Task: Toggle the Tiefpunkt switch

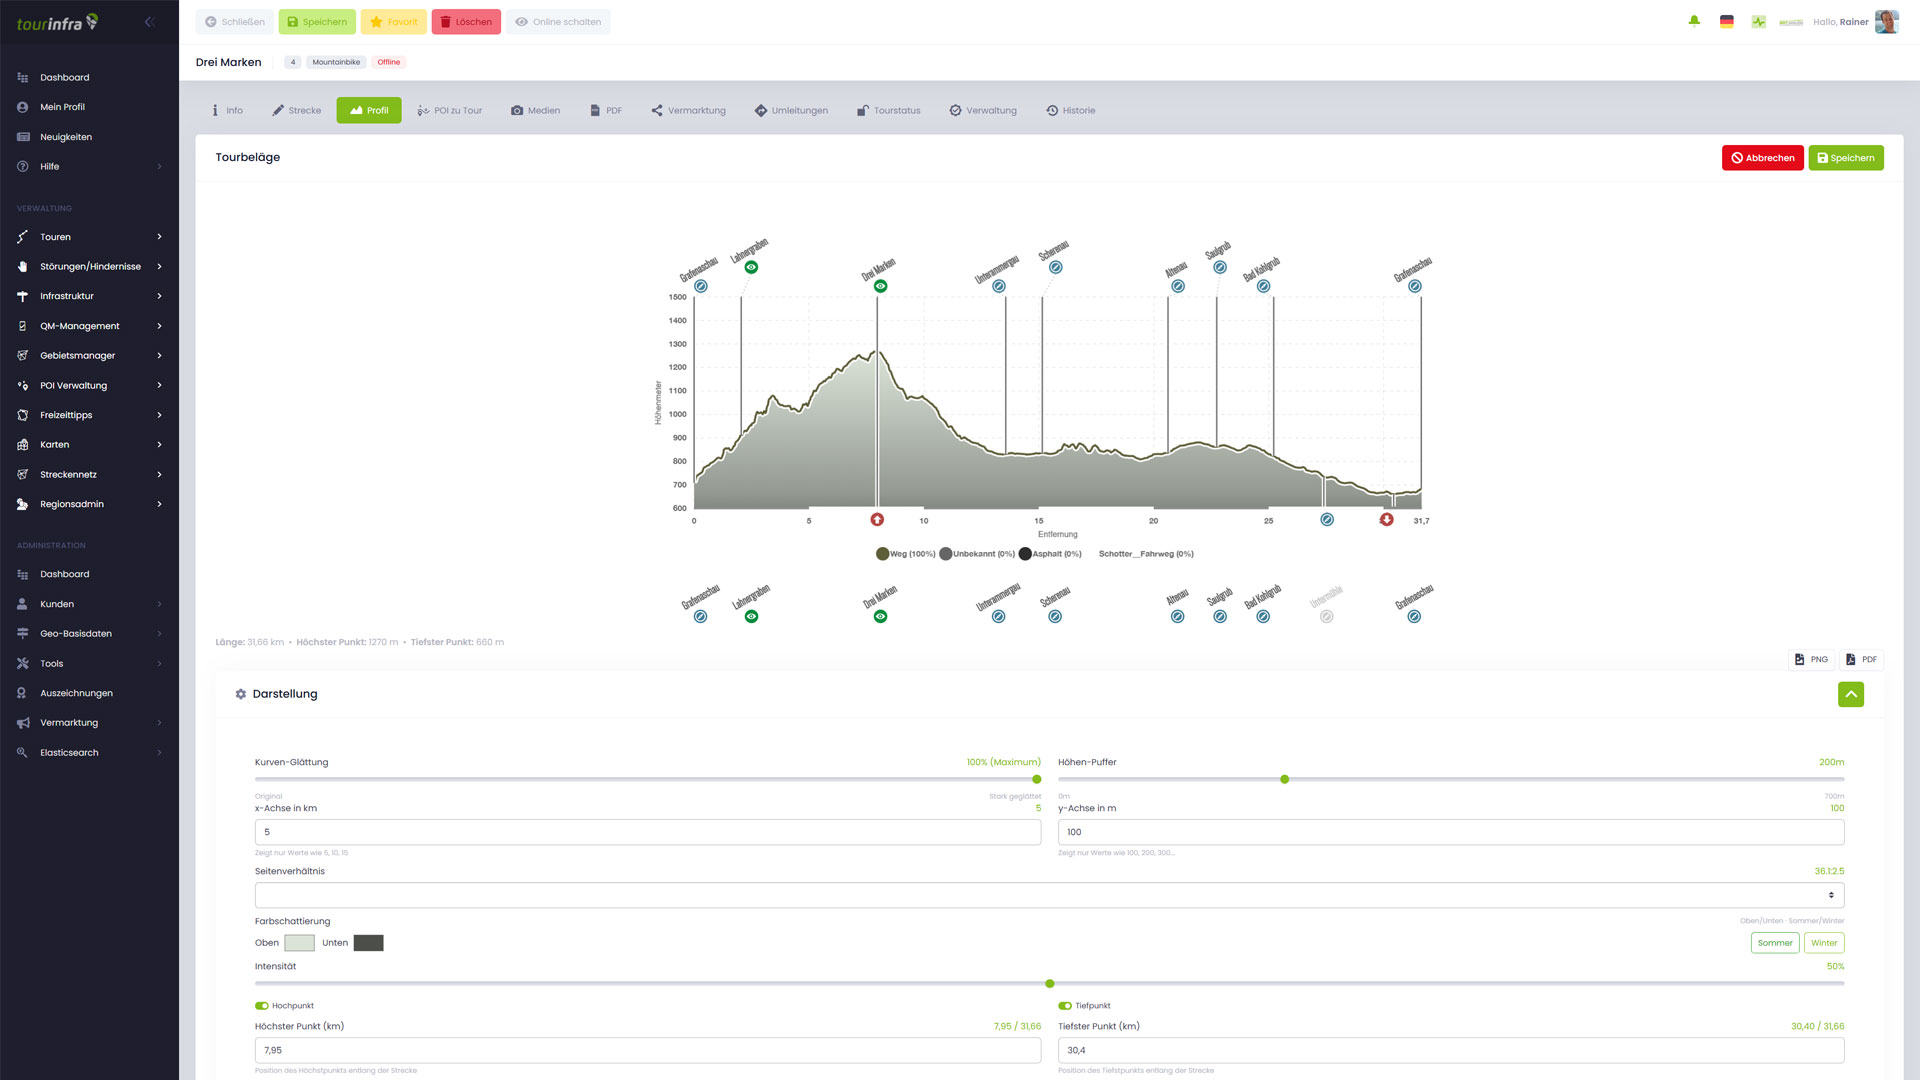Action: 1065,1006
